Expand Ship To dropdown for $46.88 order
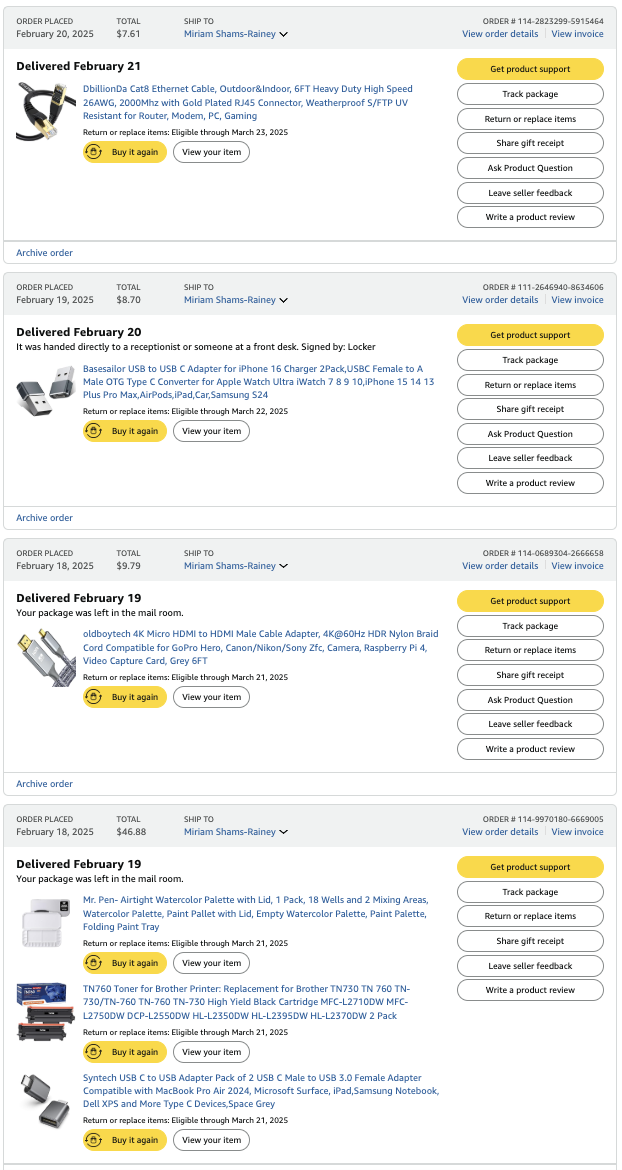This screenshot has height=1170, width=622. tap(236, 832)
